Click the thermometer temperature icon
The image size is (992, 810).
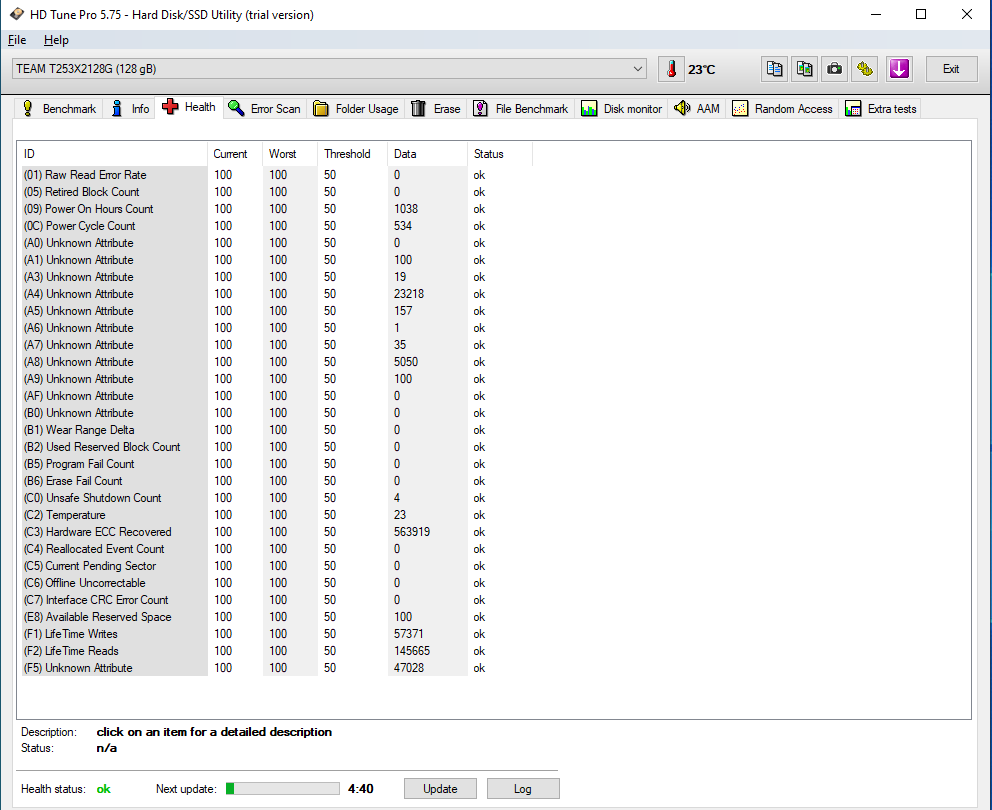click(x=671, y=69)
